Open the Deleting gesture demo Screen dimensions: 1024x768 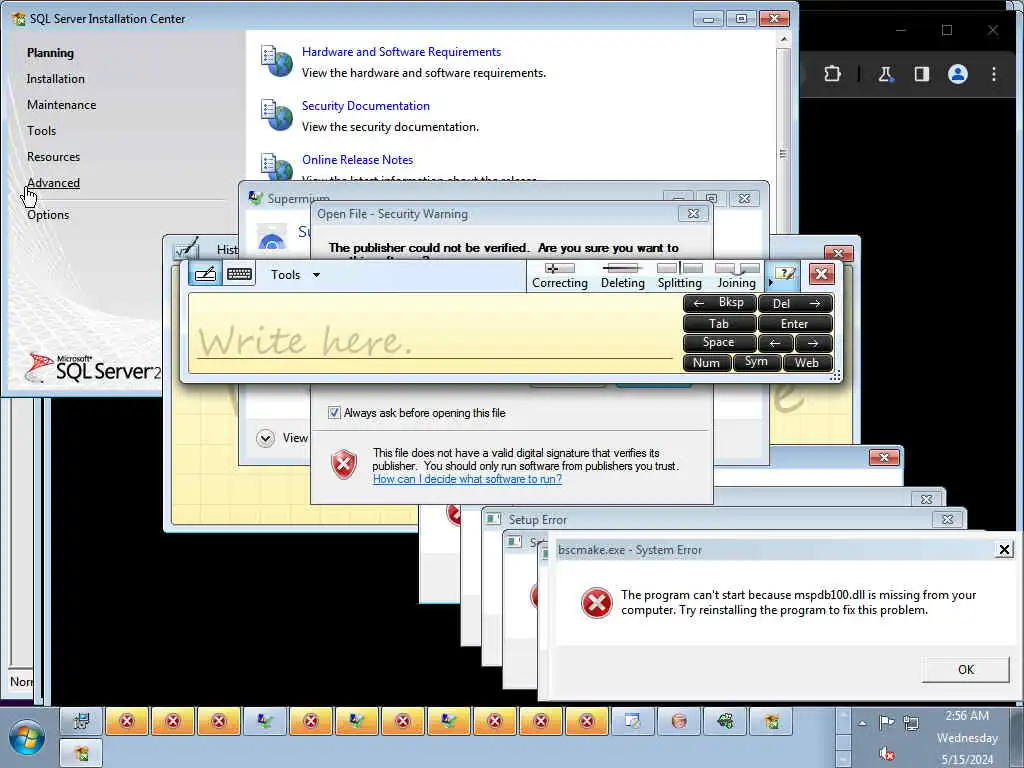[x=622, y=276]
